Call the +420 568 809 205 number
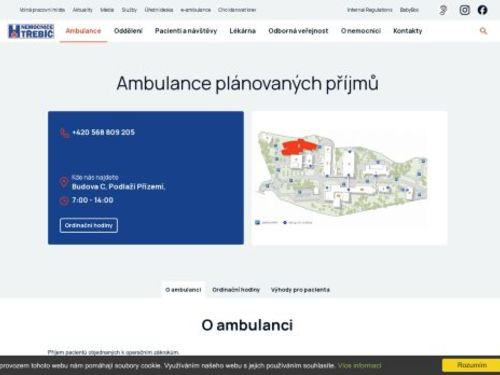This screenshot has height=375, width=500. [103, 132]
